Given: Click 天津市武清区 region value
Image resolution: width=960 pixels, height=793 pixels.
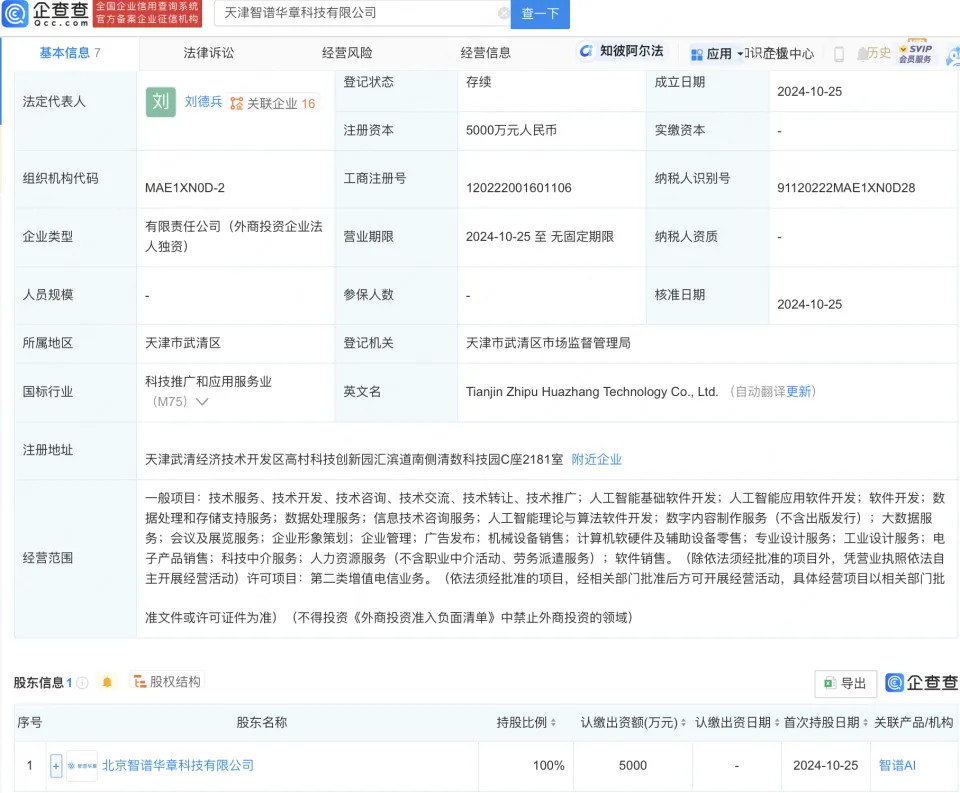Looking at the screenshot, I should click(x=182, y=343).
